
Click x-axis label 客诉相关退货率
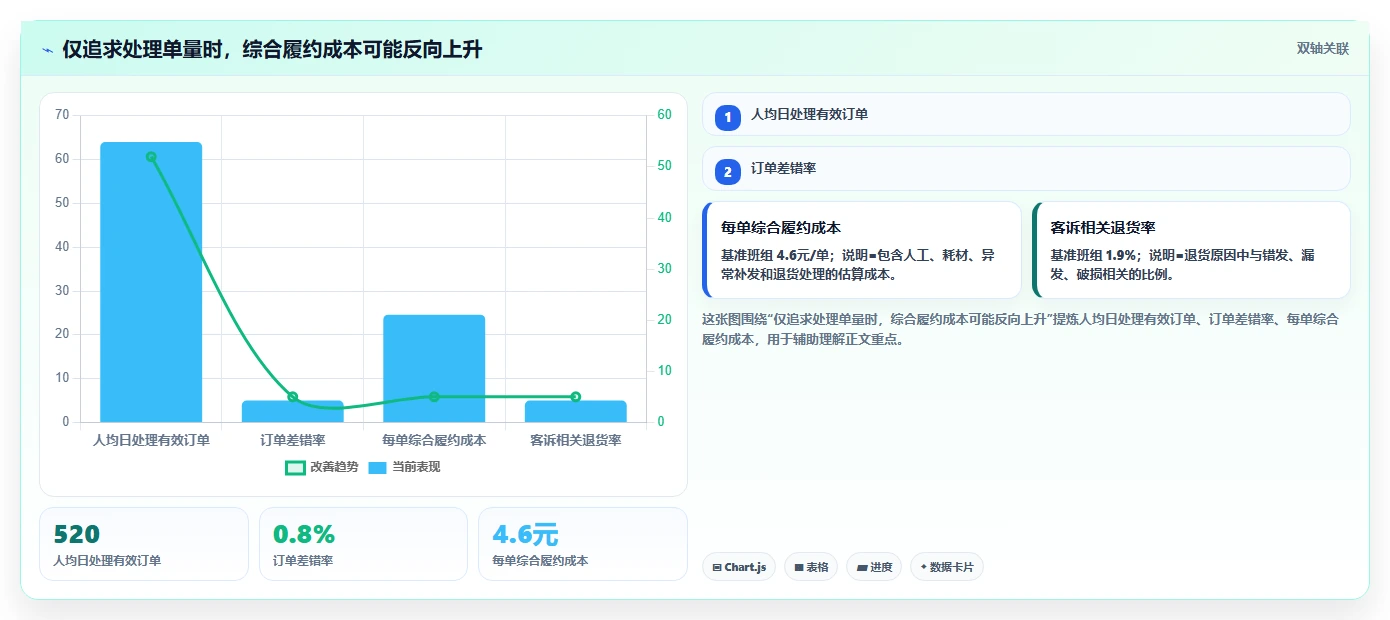click(576, 440)
